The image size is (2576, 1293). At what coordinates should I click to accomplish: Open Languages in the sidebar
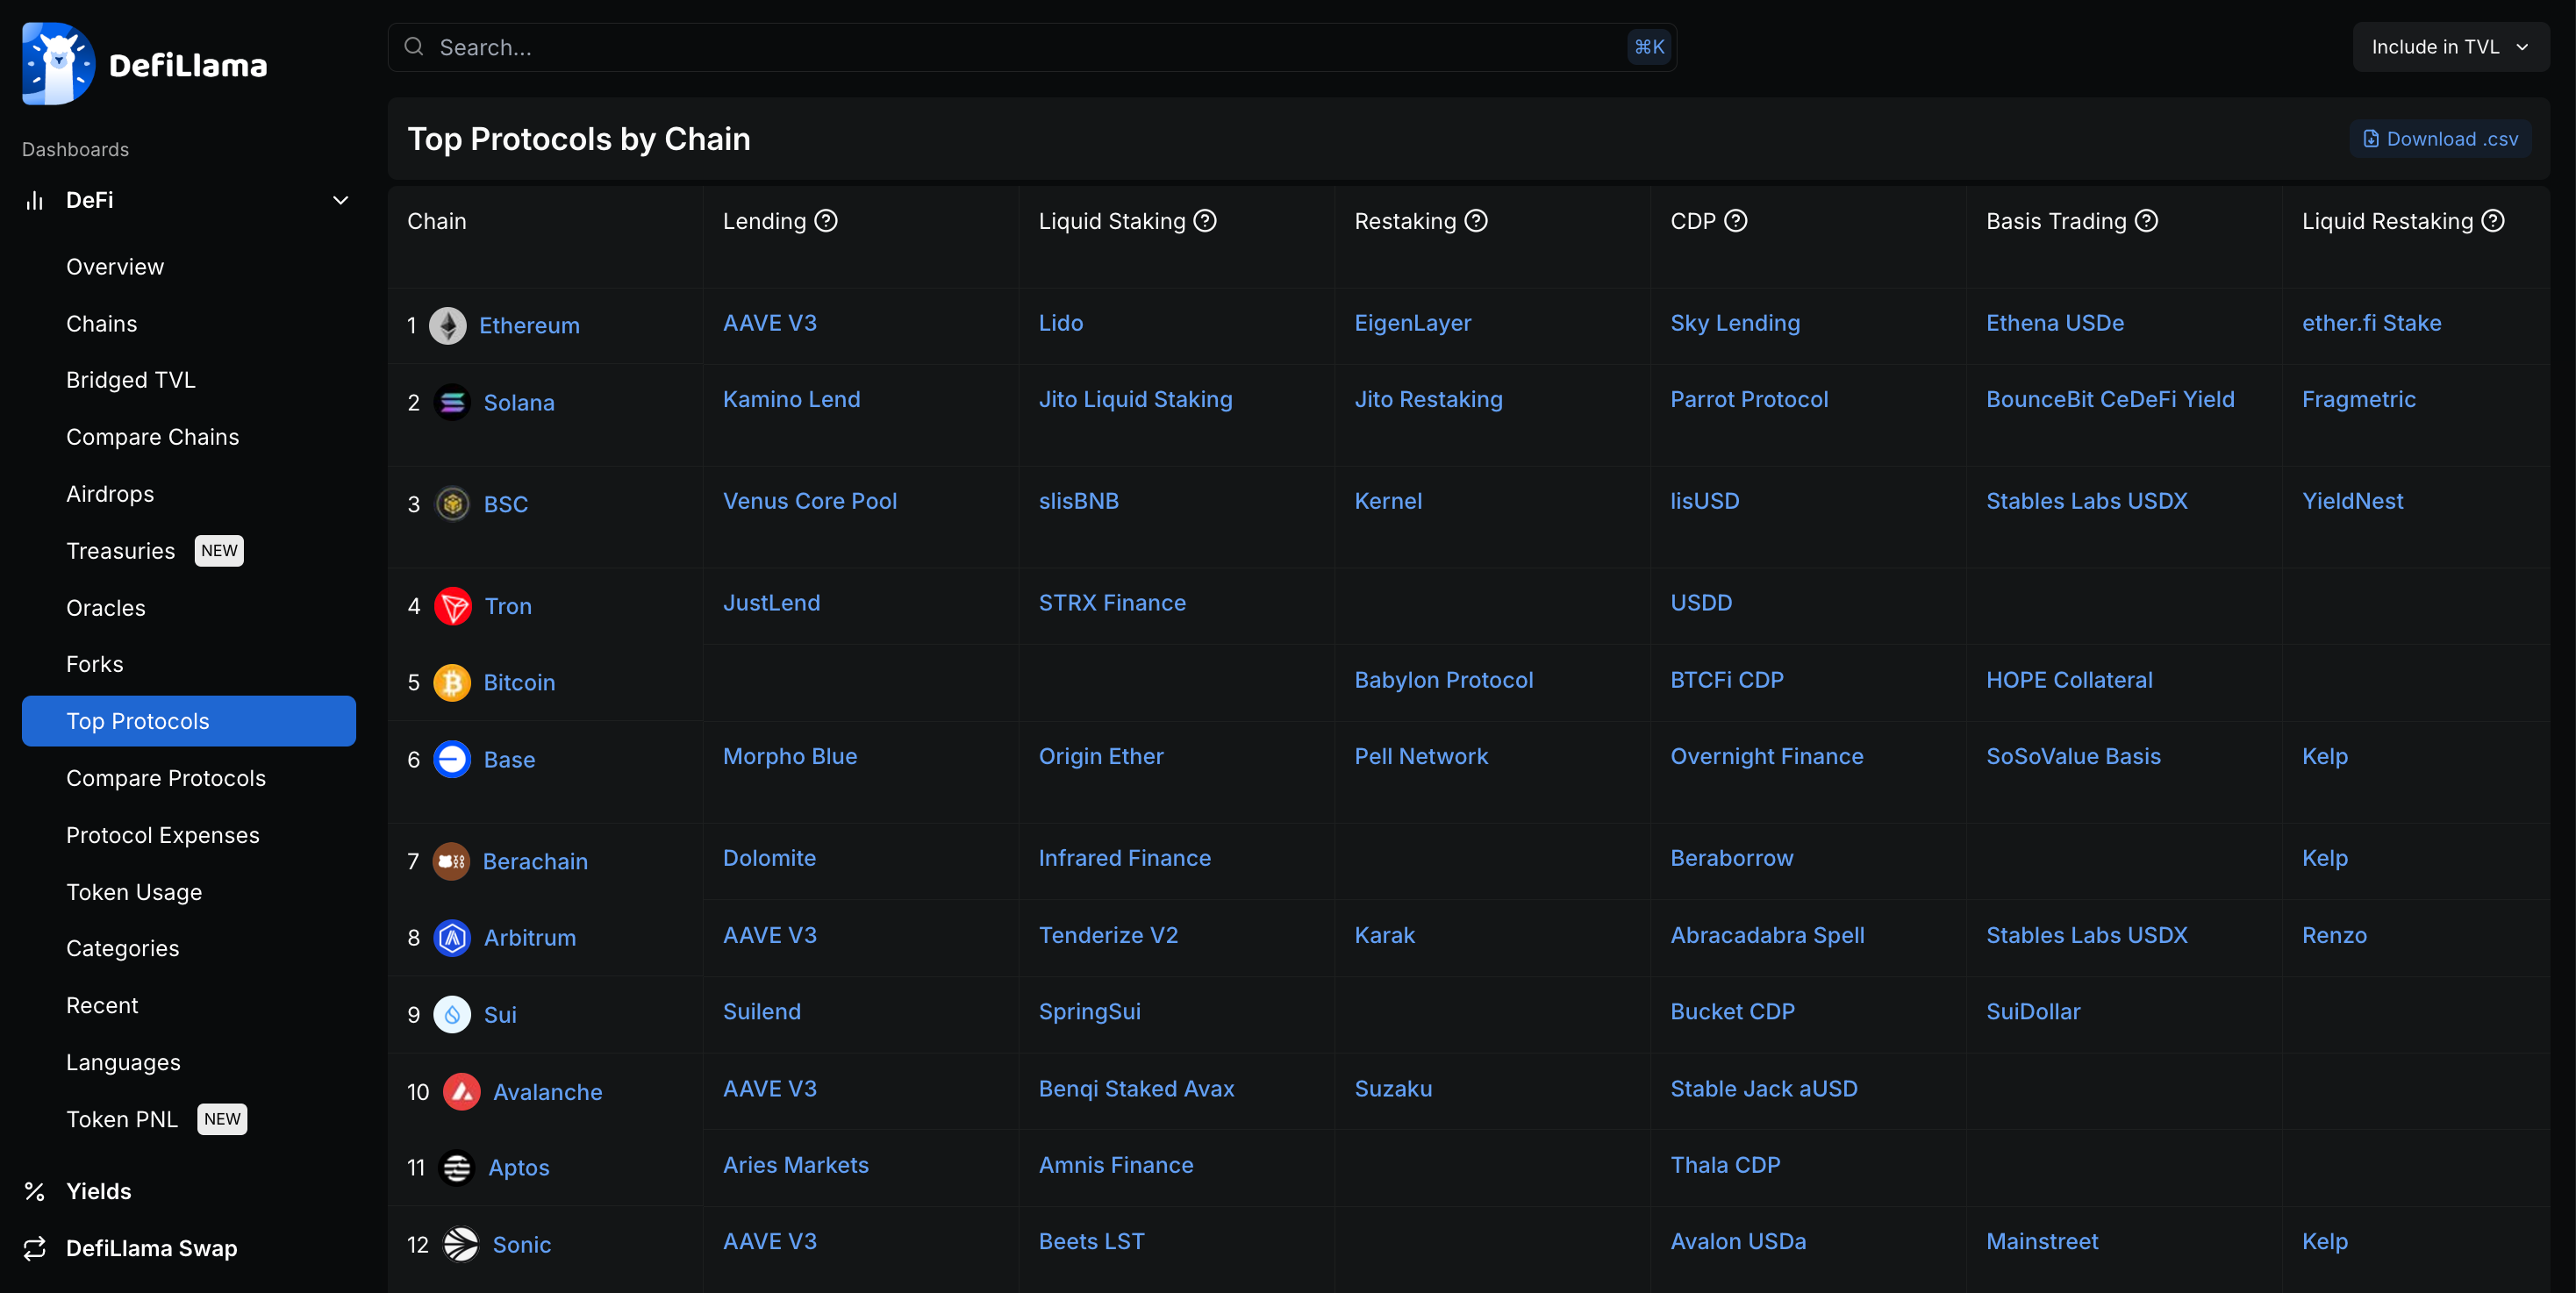(x=124, y=1062)
